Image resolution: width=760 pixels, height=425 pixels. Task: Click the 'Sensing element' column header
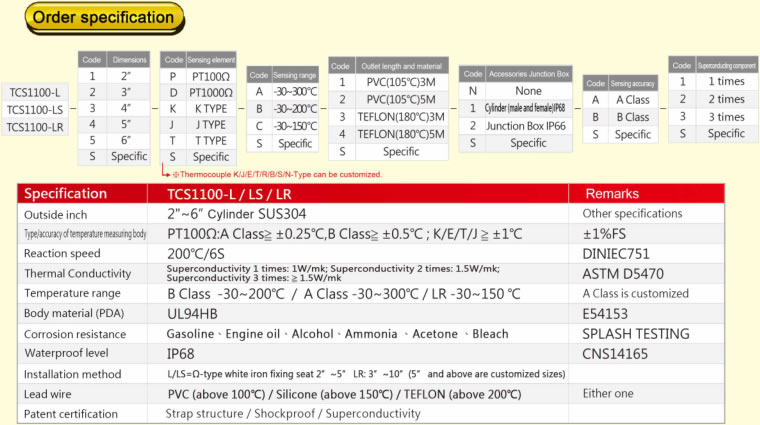[x=211, y=60]
